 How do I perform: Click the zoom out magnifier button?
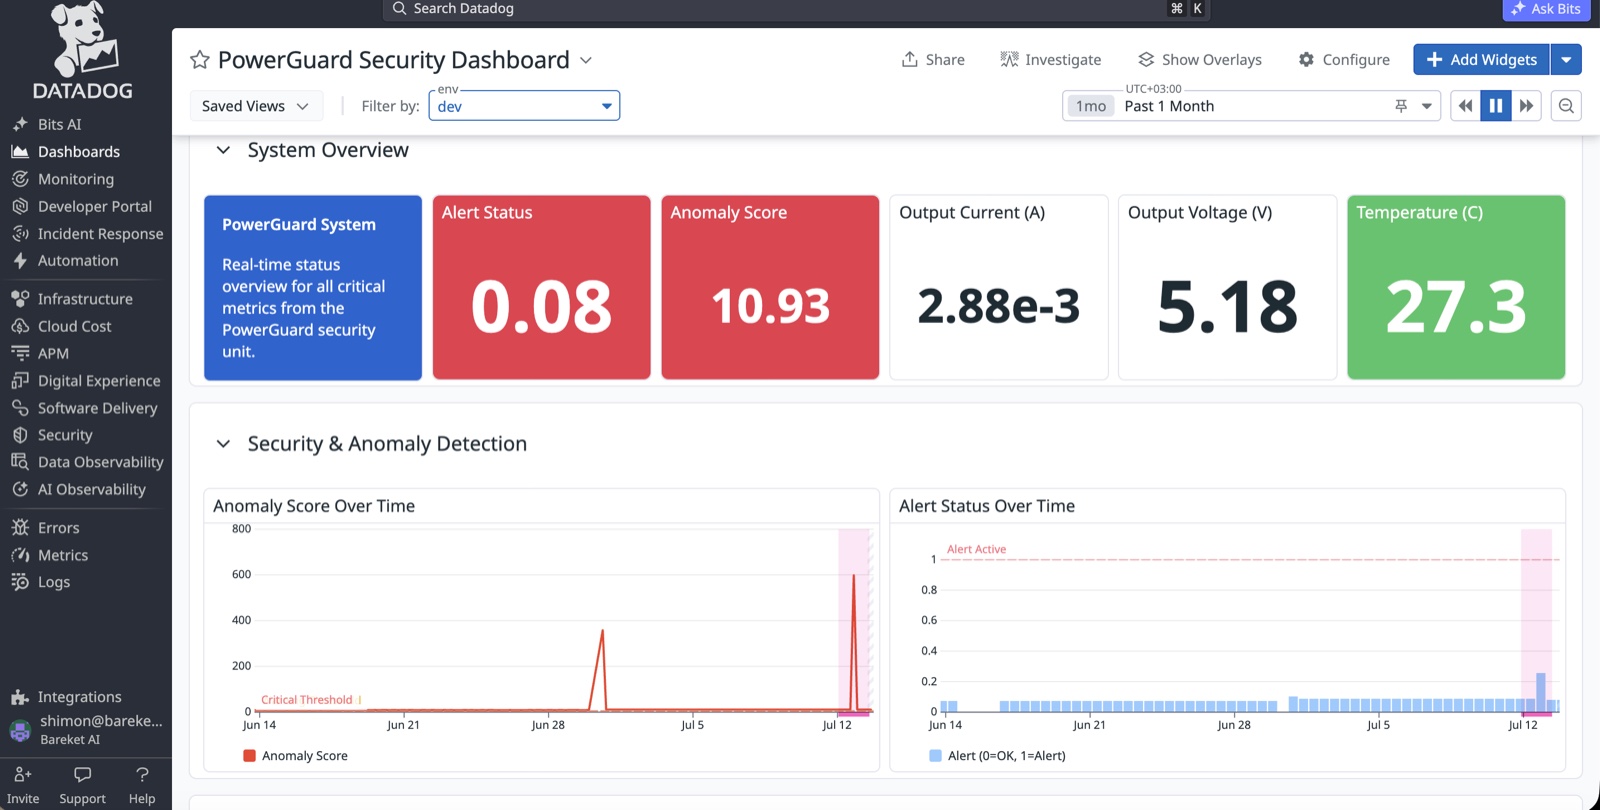1566,106
